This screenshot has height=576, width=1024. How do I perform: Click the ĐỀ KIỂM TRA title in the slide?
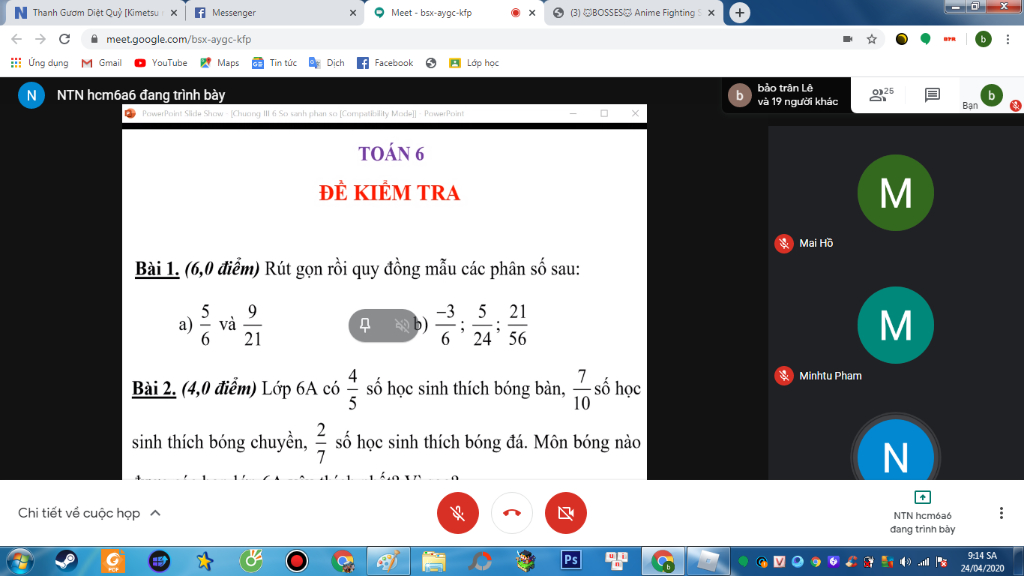389,193
